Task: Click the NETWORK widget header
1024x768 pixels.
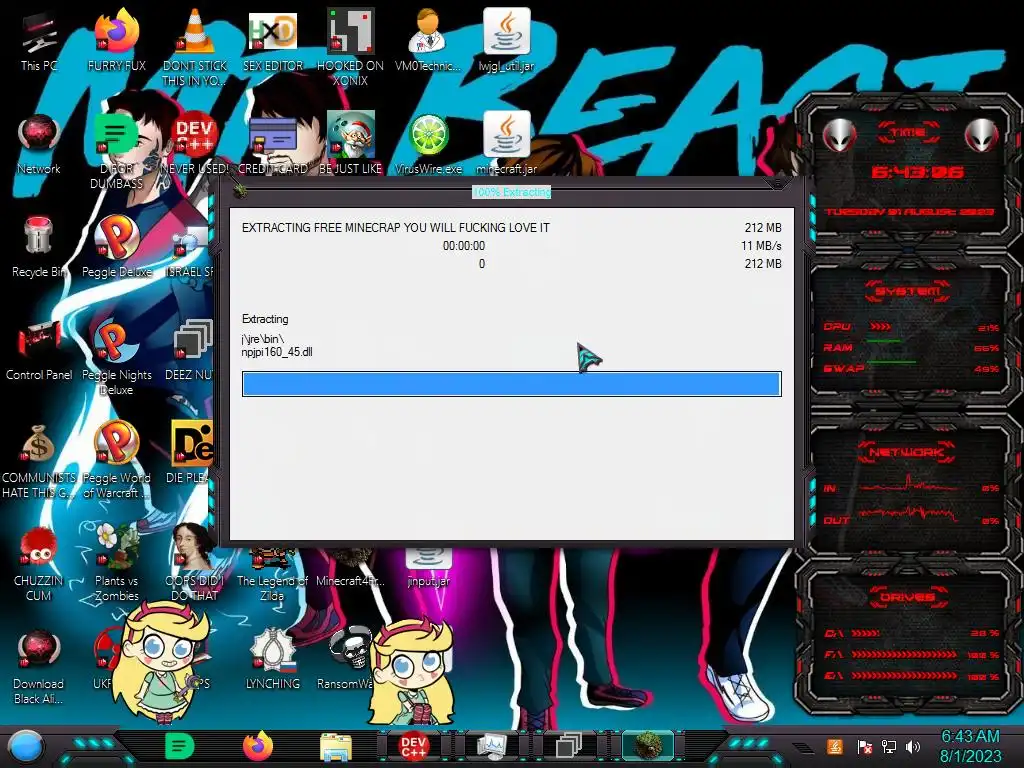Action: click(x=907, y=452)
